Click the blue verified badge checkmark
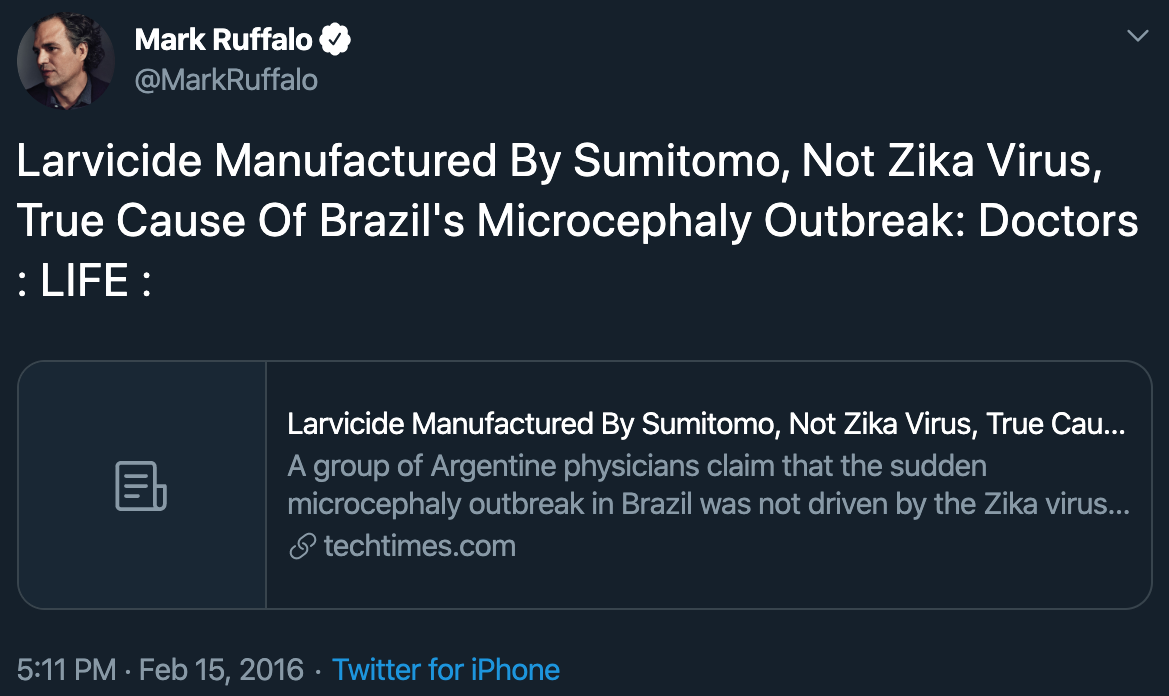Viewport: 1169px width, 696px height. [x=335, y=40]
